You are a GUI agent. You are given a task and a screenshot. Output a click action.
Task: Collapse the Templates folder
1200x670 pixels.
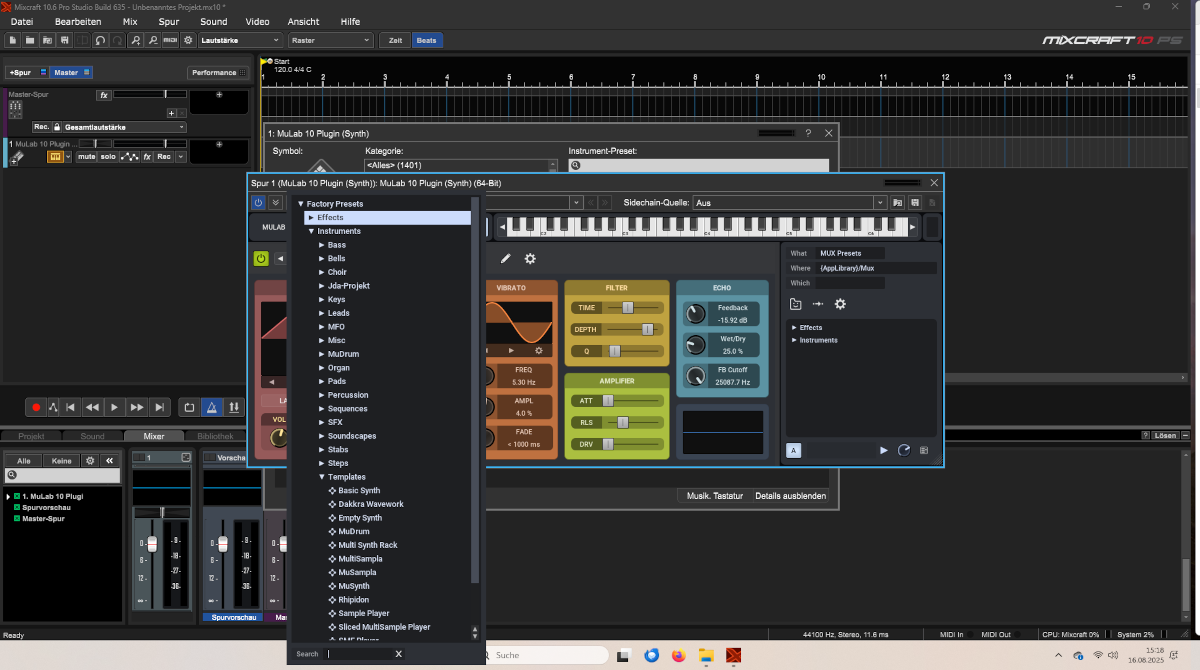[321, 477]
